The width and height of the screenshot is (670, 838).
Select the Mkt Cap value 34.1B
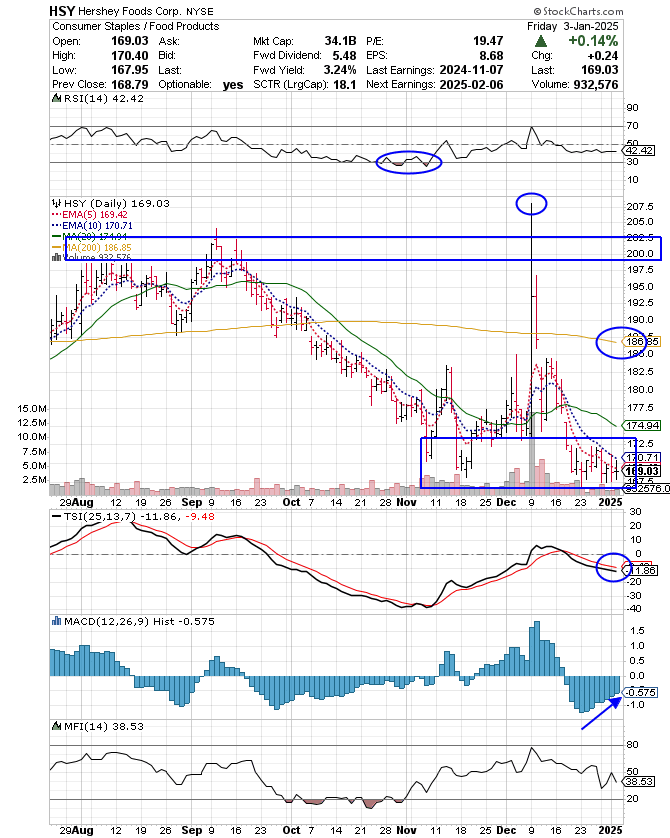pyautogui.click(x=340, y=41)
